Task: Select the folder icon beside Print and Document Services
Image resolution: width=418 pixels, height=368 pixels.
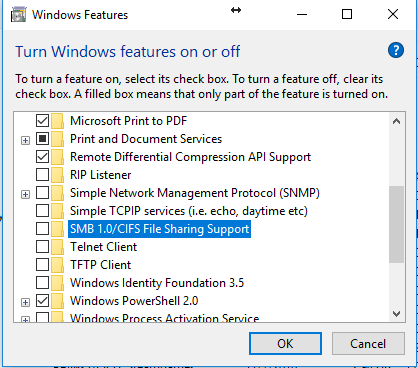Action: click(57, 139)
